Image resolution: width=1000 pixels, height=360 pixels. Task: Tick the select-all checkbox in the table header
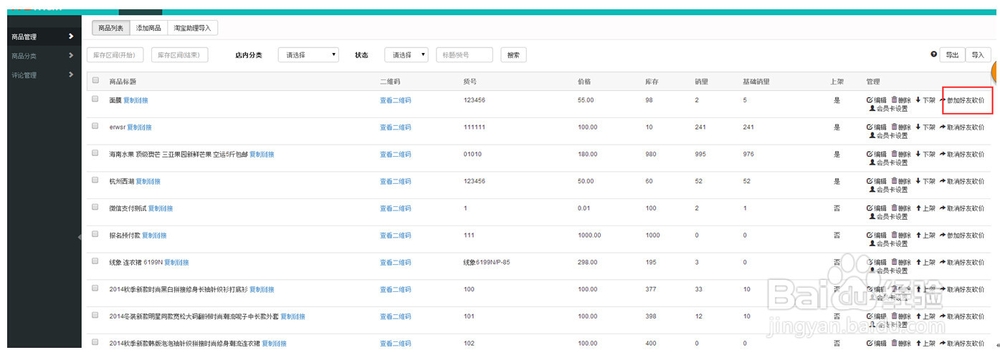(x=96, y=80)
